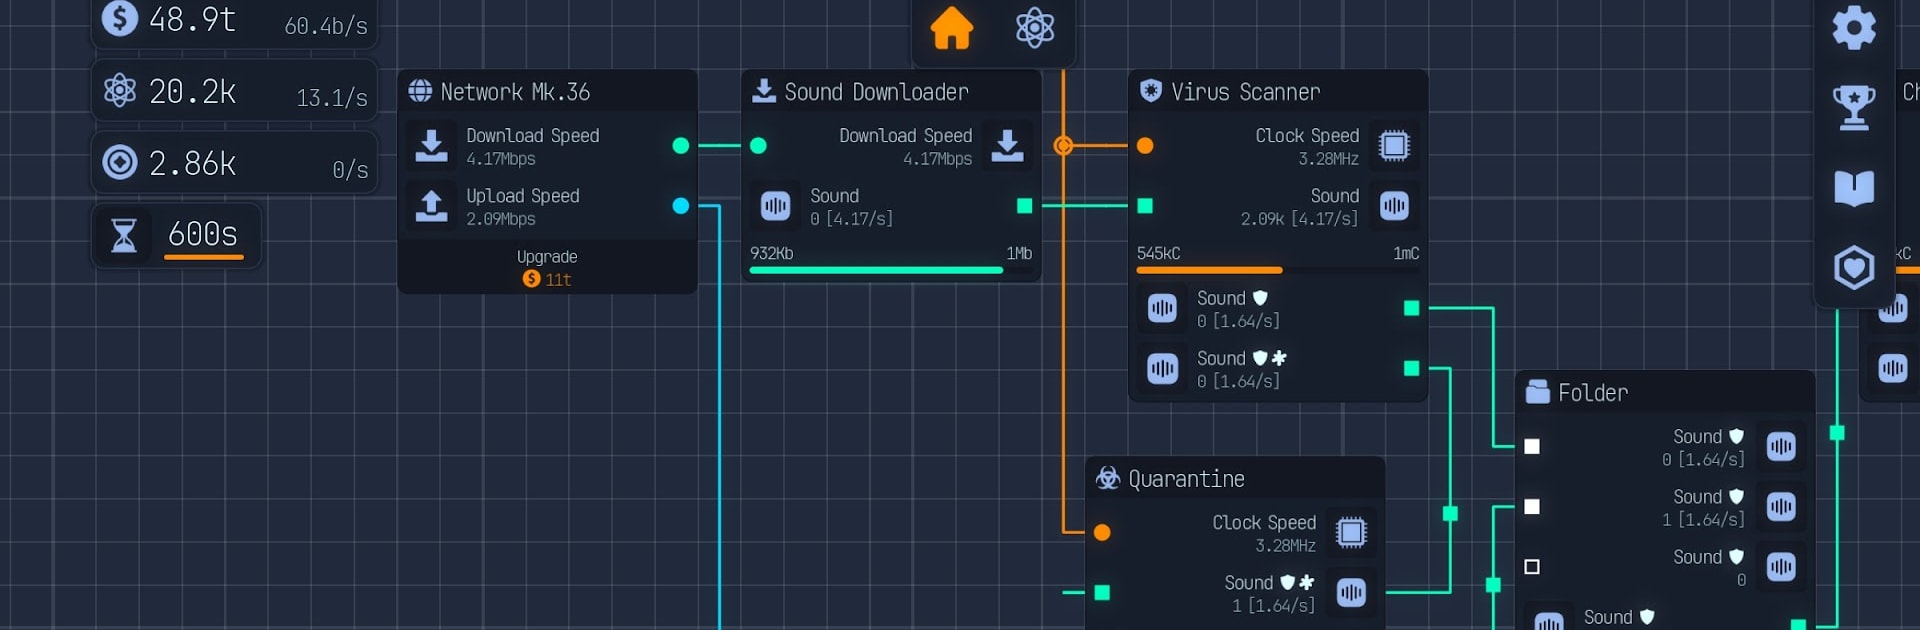This screenshot has height=630, width=1920.
Task: Open the atom research icon in top bar
Action: 1034,28
